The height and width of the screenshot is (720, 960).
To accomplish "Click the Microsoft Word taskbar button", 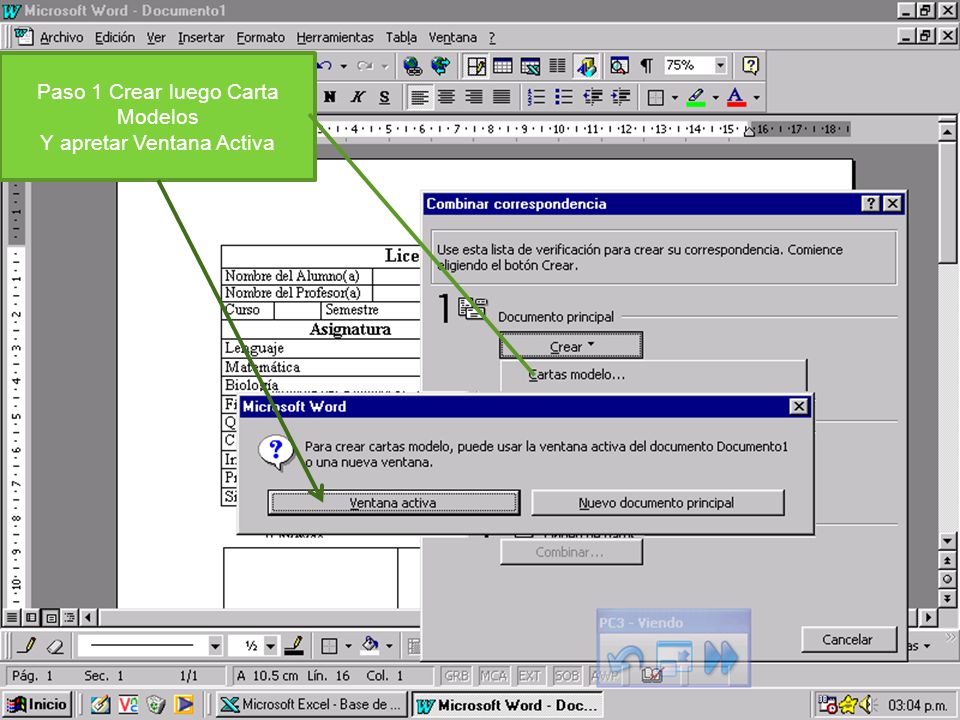I will (508, 705).
